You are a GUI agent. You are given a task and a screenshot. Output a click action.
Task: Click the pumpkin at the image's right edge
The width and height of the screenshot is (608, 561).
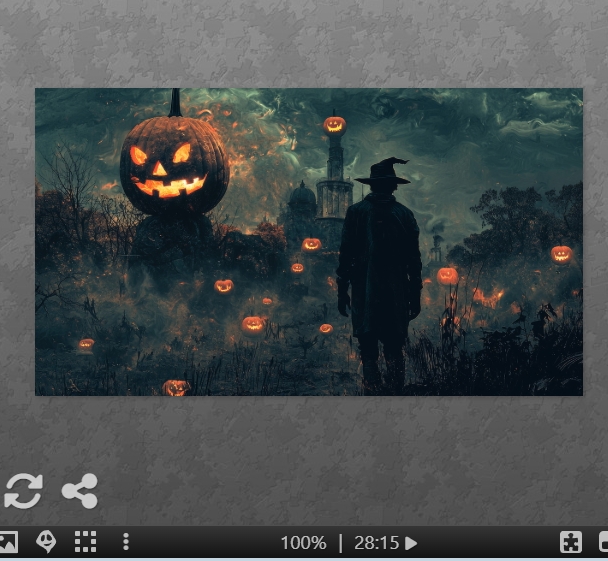561,254
